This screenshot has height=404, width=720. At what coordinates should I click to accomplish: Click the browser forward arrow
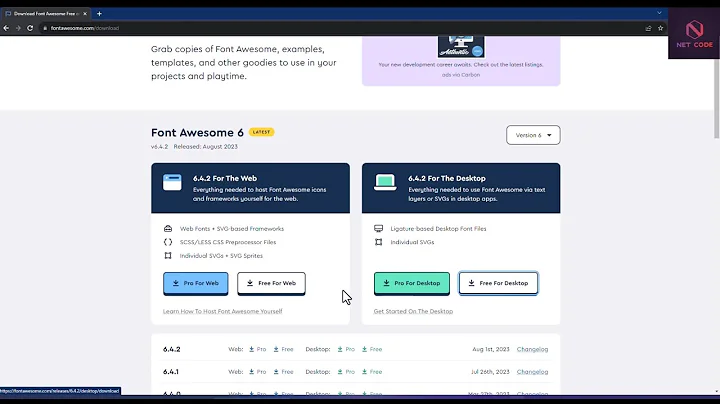point(18,28)
